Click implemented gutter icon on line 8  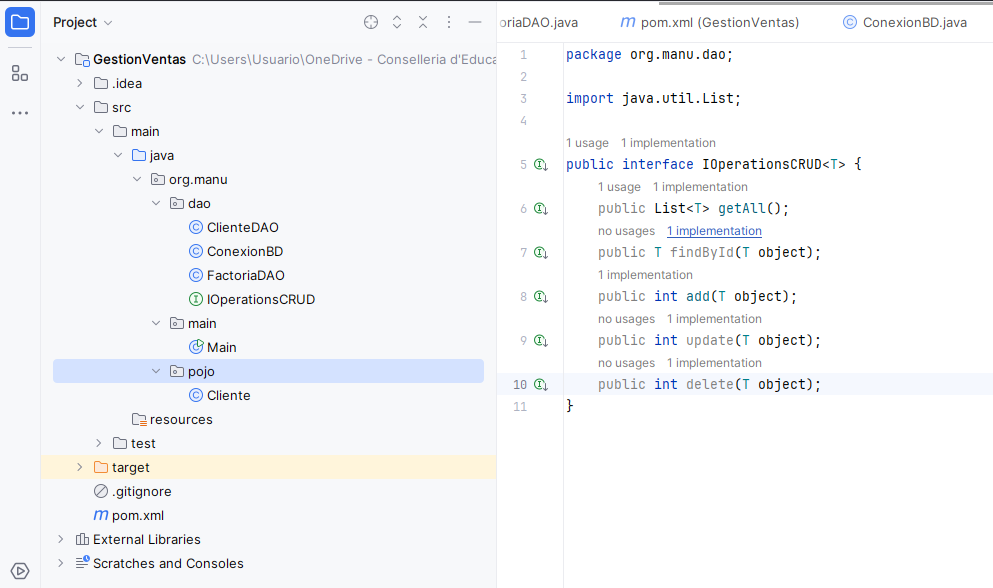pyautogui.click(x=541, y=297)
